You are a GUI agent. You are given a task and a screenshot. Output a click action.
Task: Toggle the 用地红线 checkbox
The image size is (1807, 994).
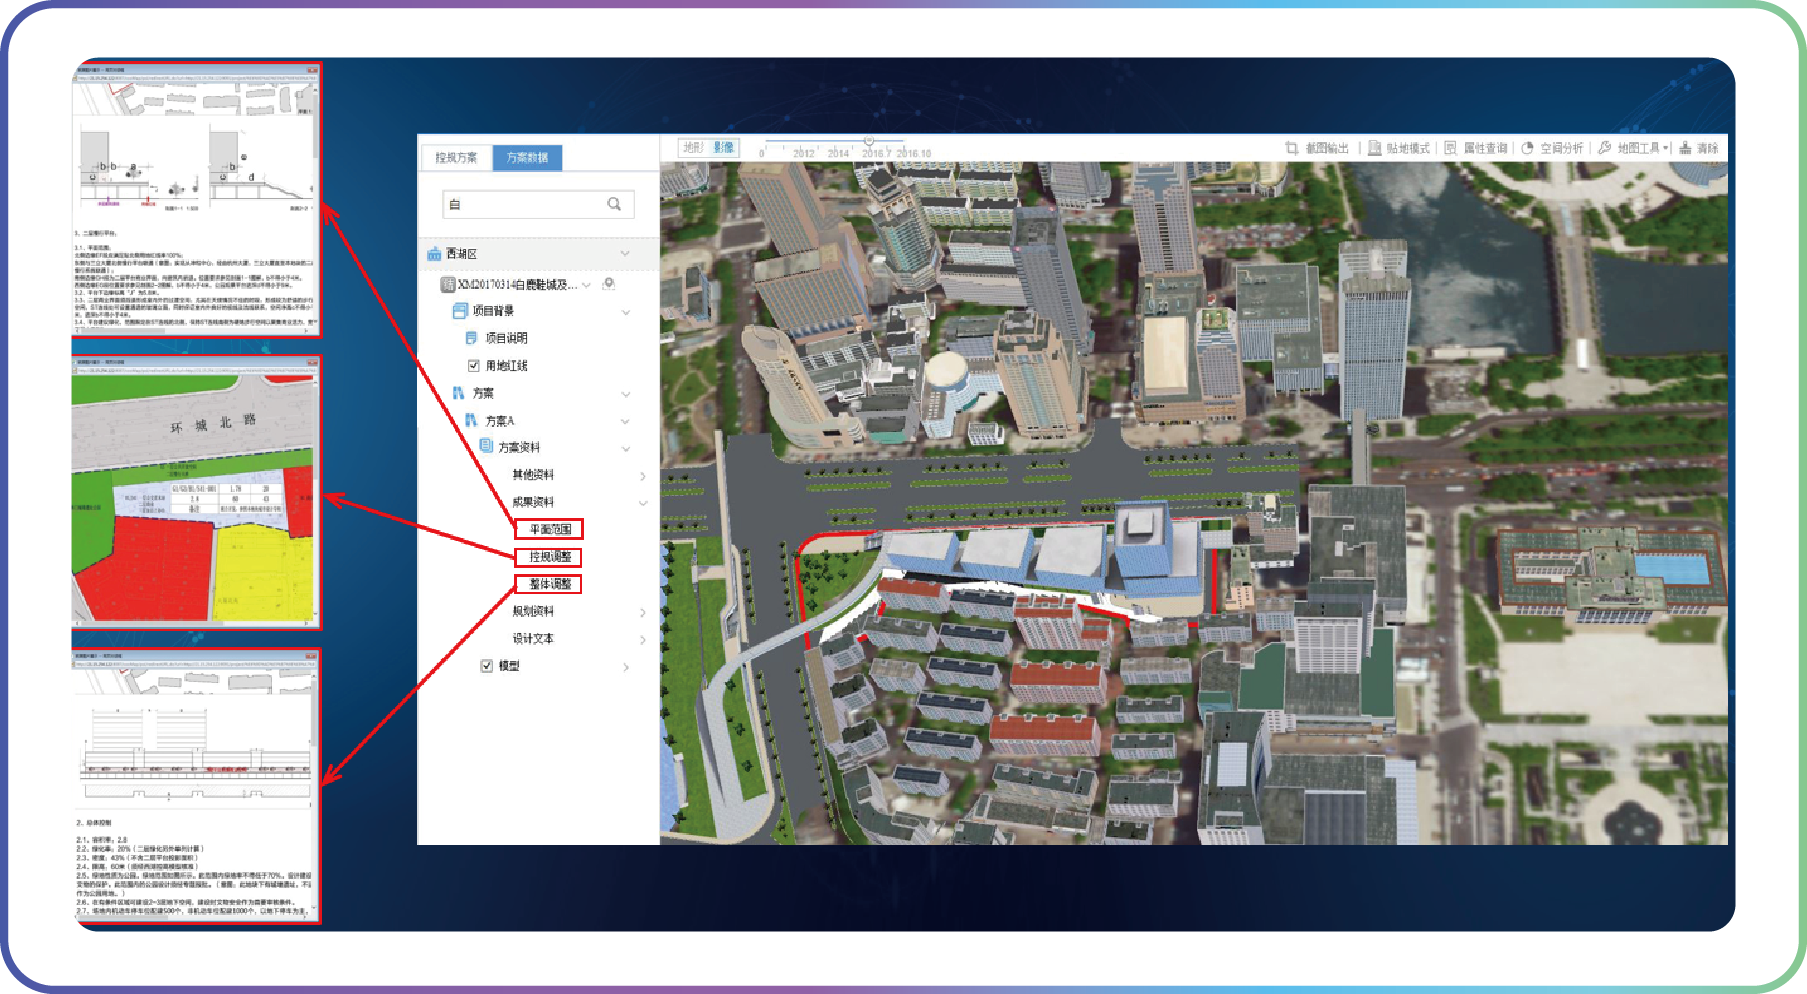(474, 366)
